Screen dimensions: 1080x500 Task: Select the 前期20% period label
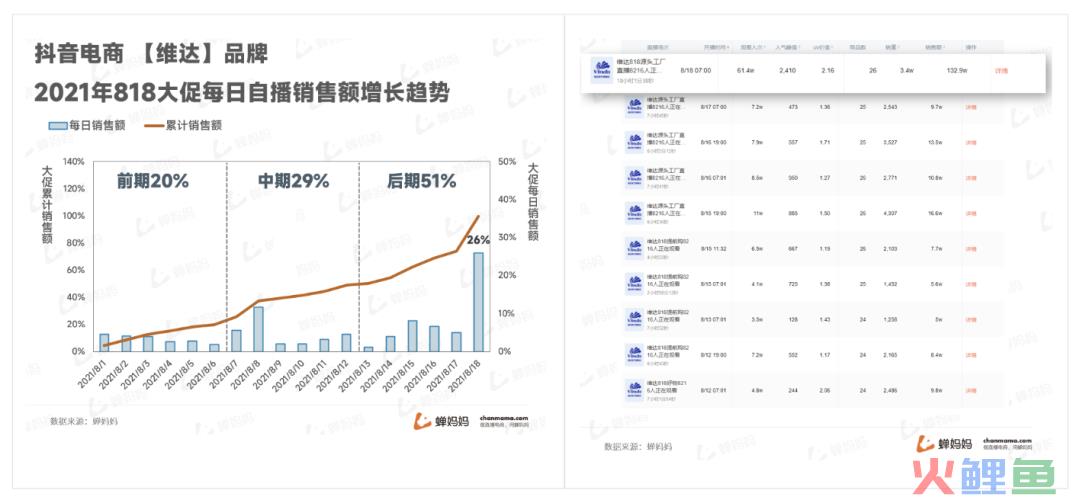click(152, 181)
